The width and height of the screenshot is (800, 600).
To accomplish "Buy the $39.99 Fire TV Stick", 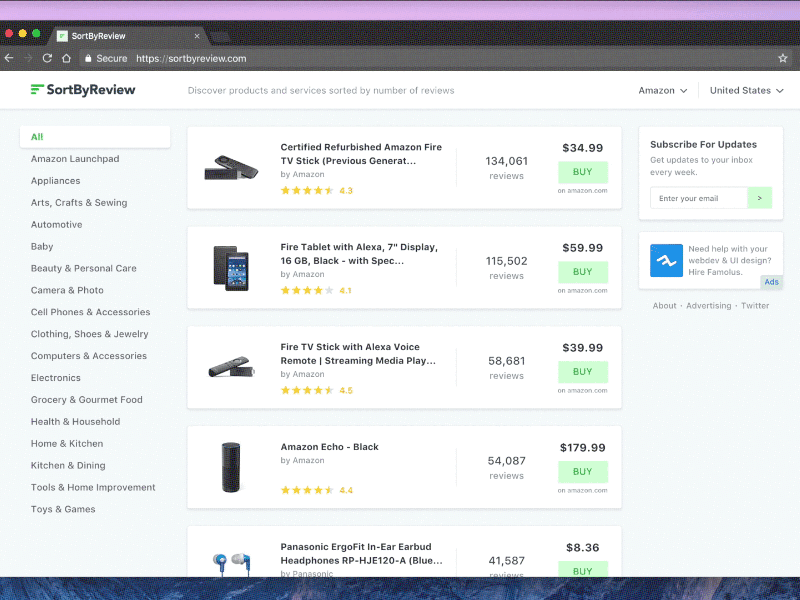I will tap(583, 372).
